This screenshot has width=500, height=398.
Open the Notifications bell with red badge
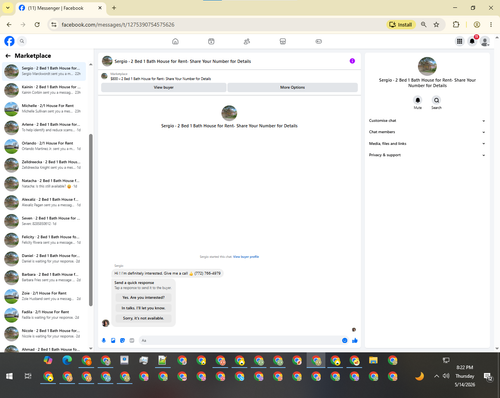(x=472, y=41)
